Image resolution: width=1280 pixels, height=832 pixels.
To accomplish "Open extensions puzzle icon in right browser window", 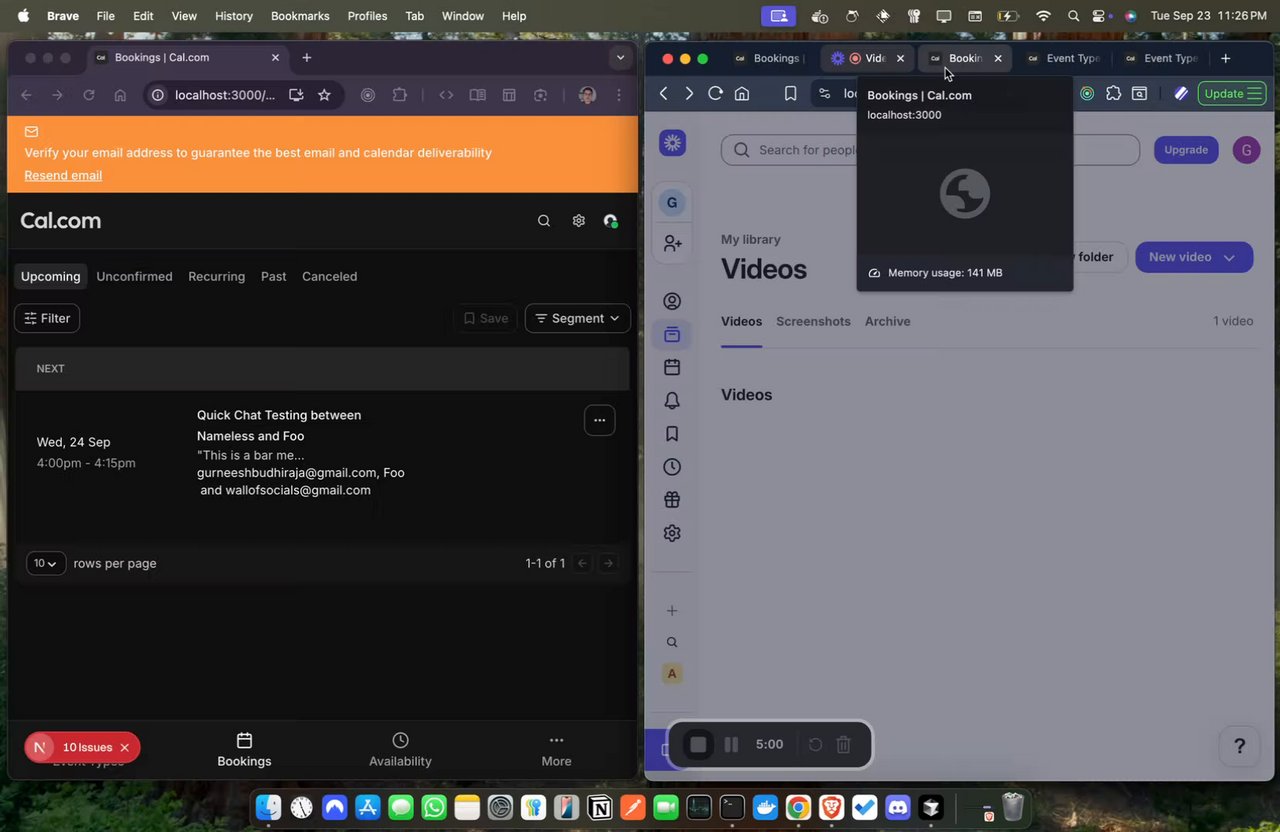I will 1113,93.
